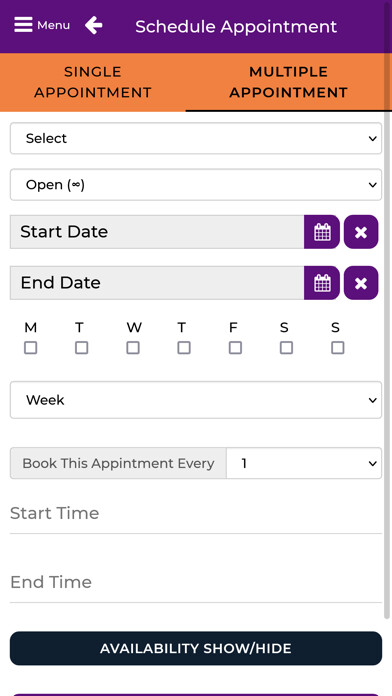Clear the End Date with X button
The height and width of the screenshot is (696, 392).
[x=361, y=283]
